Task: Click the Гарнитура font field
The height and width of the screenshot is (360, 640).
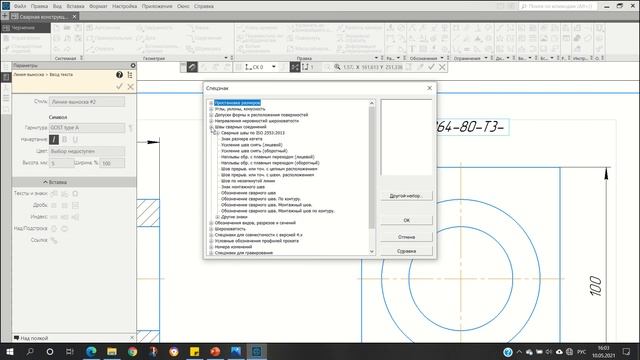Action: tap(87, 128)
